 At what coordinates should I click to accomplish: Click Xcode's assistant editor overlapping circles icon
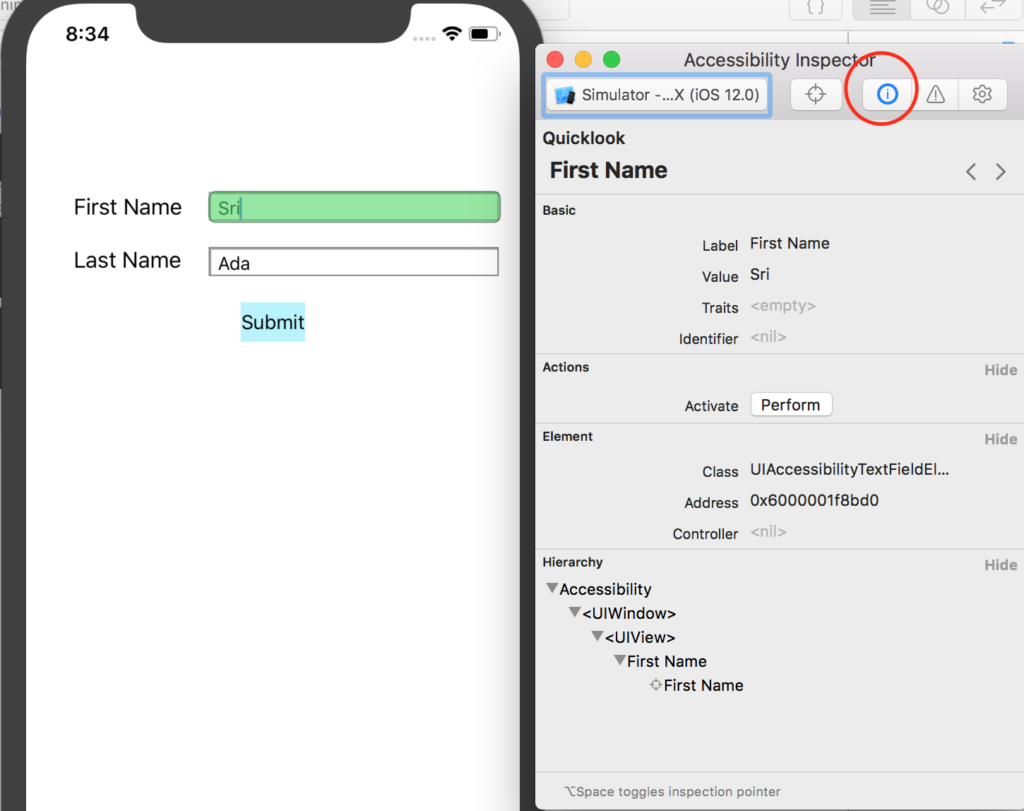pos(937,8)
